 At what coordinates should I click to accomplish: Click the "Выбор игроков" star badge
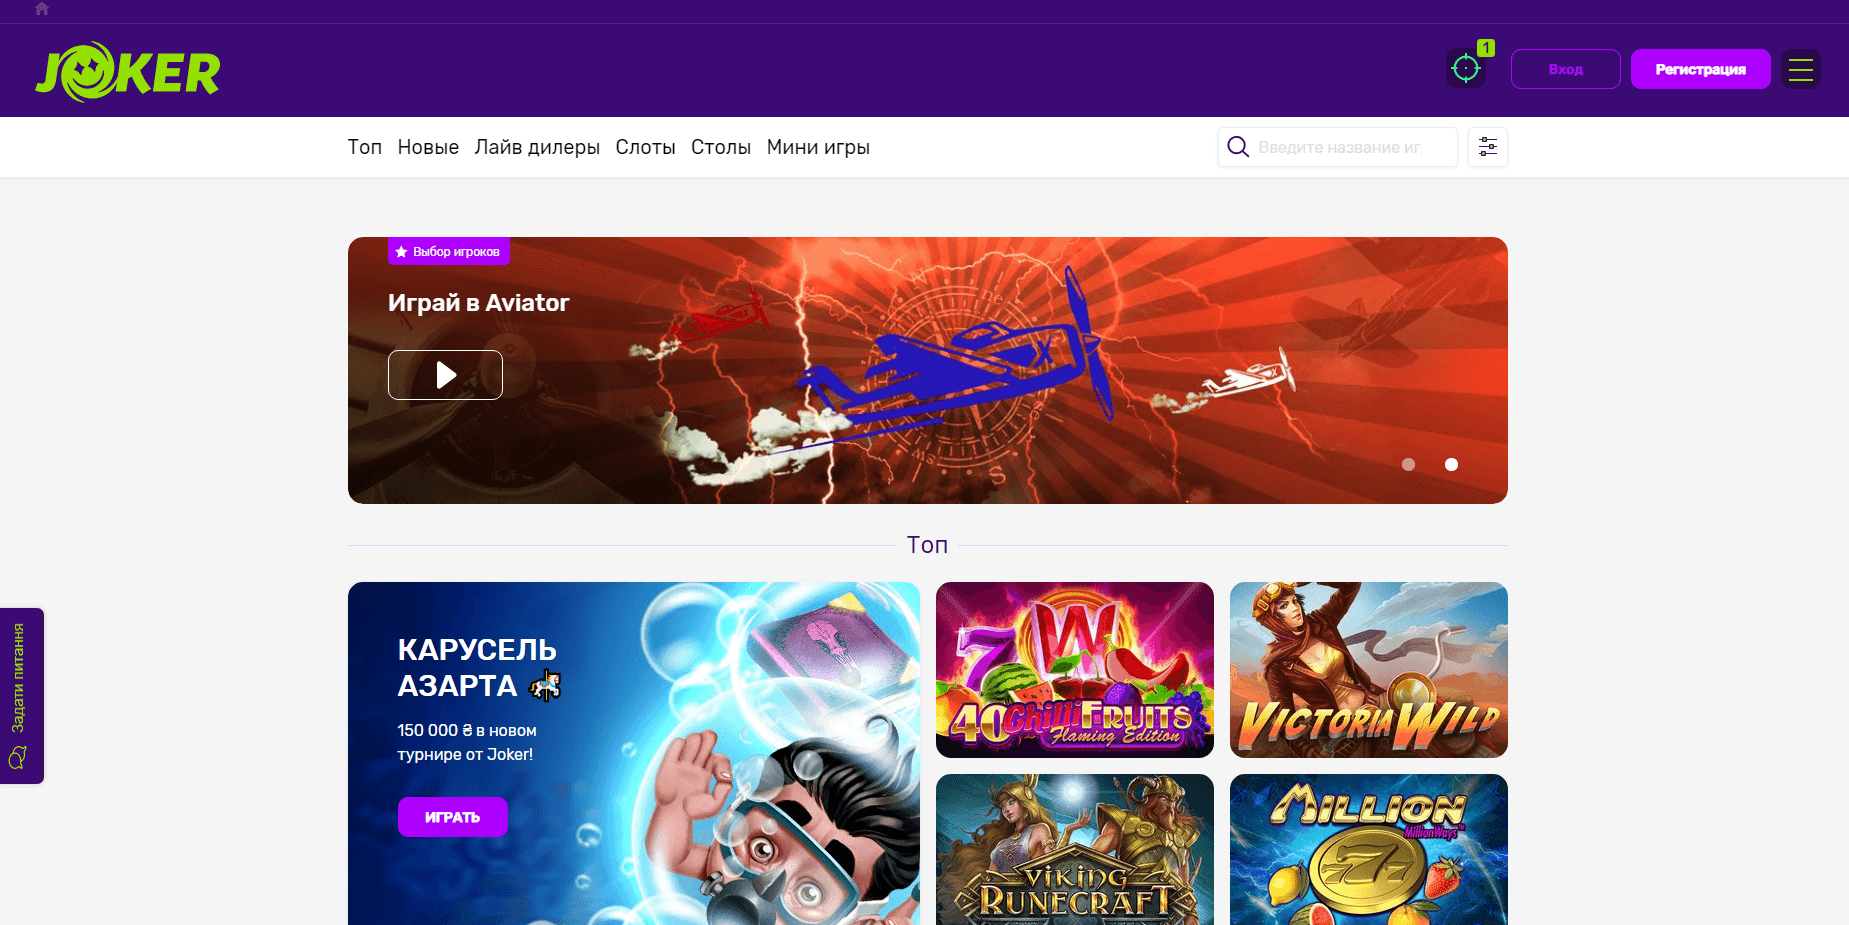(x=448, y=252)
